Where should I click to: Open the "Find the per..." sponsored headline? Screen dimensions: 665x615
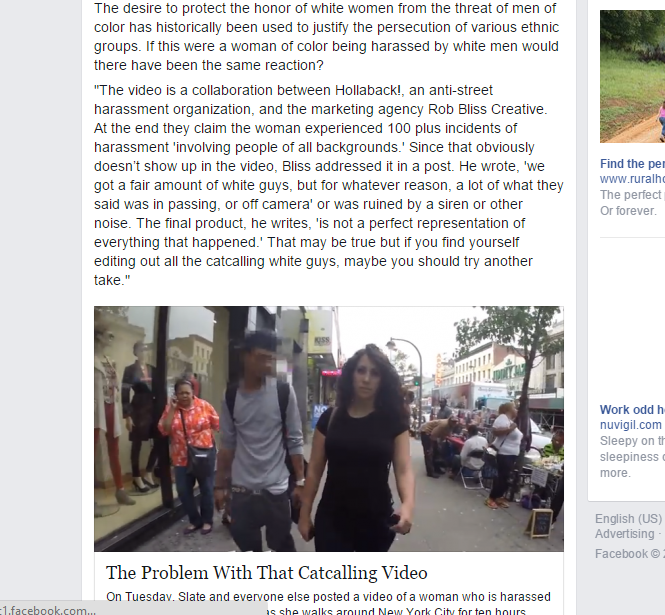pos(632,164)
